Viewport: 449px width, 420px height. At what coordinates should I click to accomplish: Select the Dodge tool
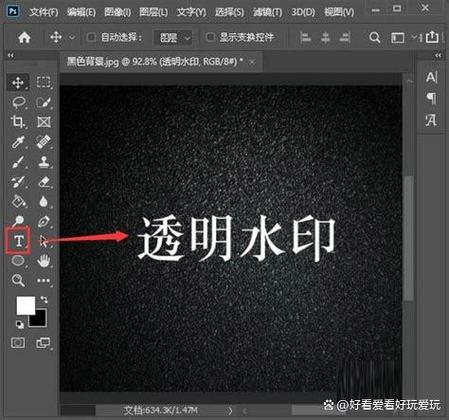(18, 221)
